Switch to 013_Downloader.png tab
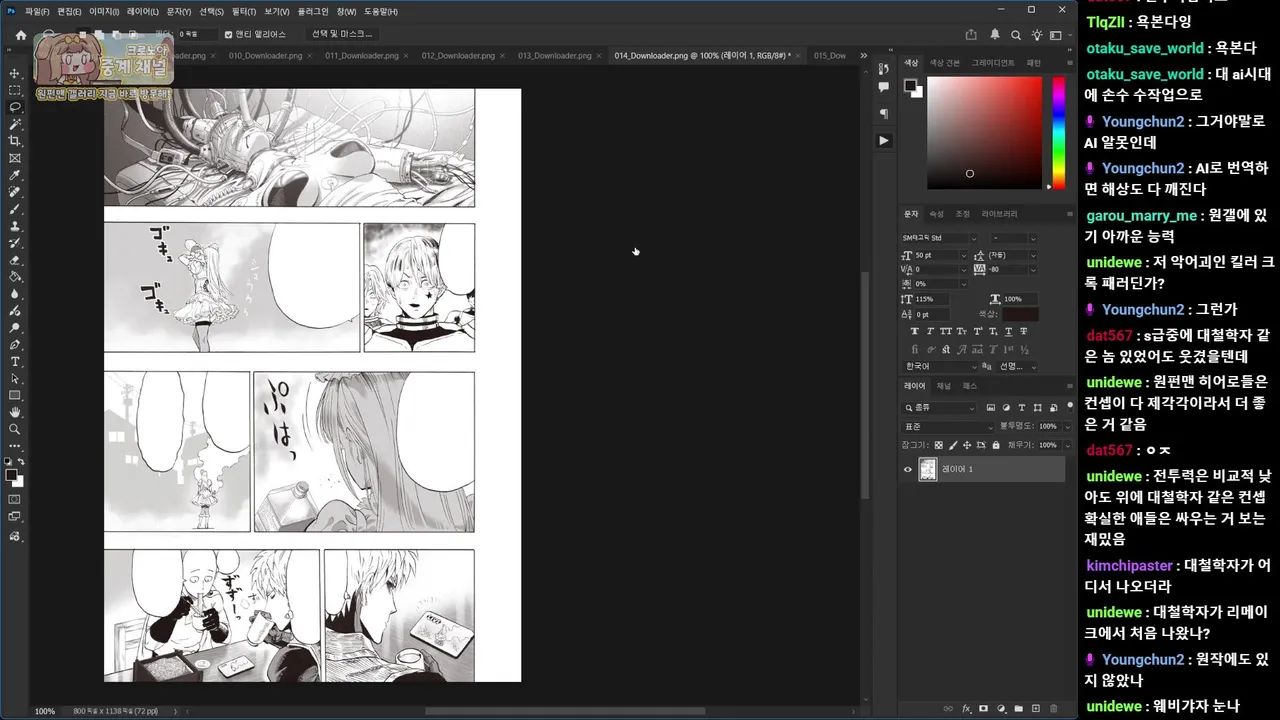Image resolution: width=1280 pixels, height=720 pixels. click(x=554, y=56)
